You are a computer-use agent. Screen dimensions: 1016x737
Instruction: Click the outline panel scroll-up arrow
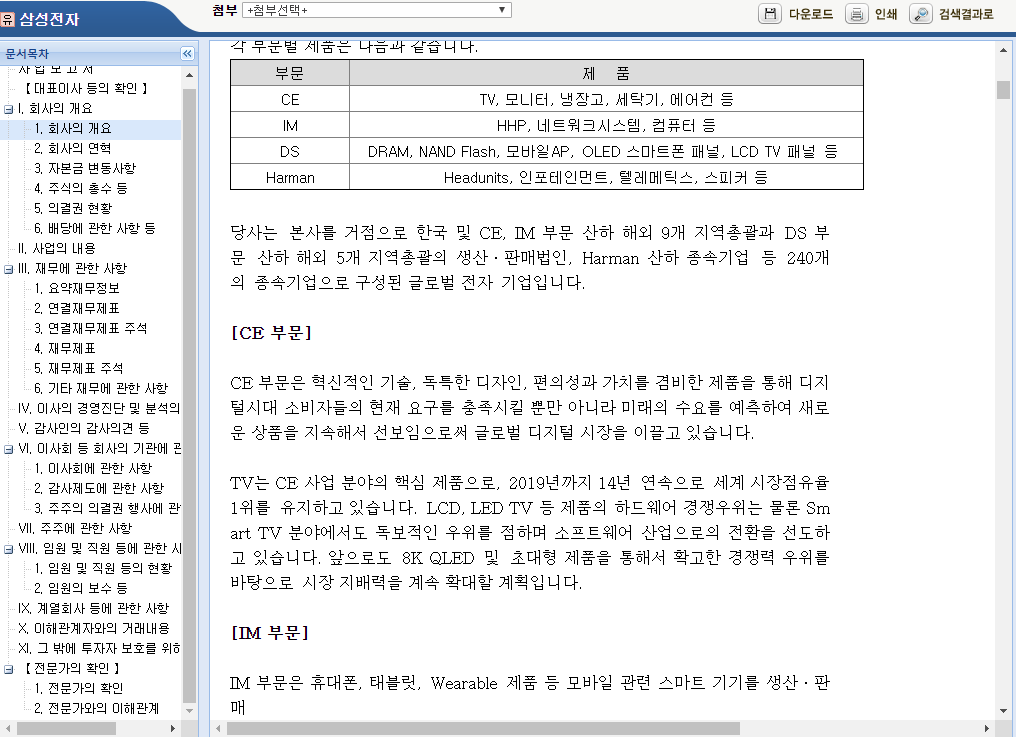point(189,76)
